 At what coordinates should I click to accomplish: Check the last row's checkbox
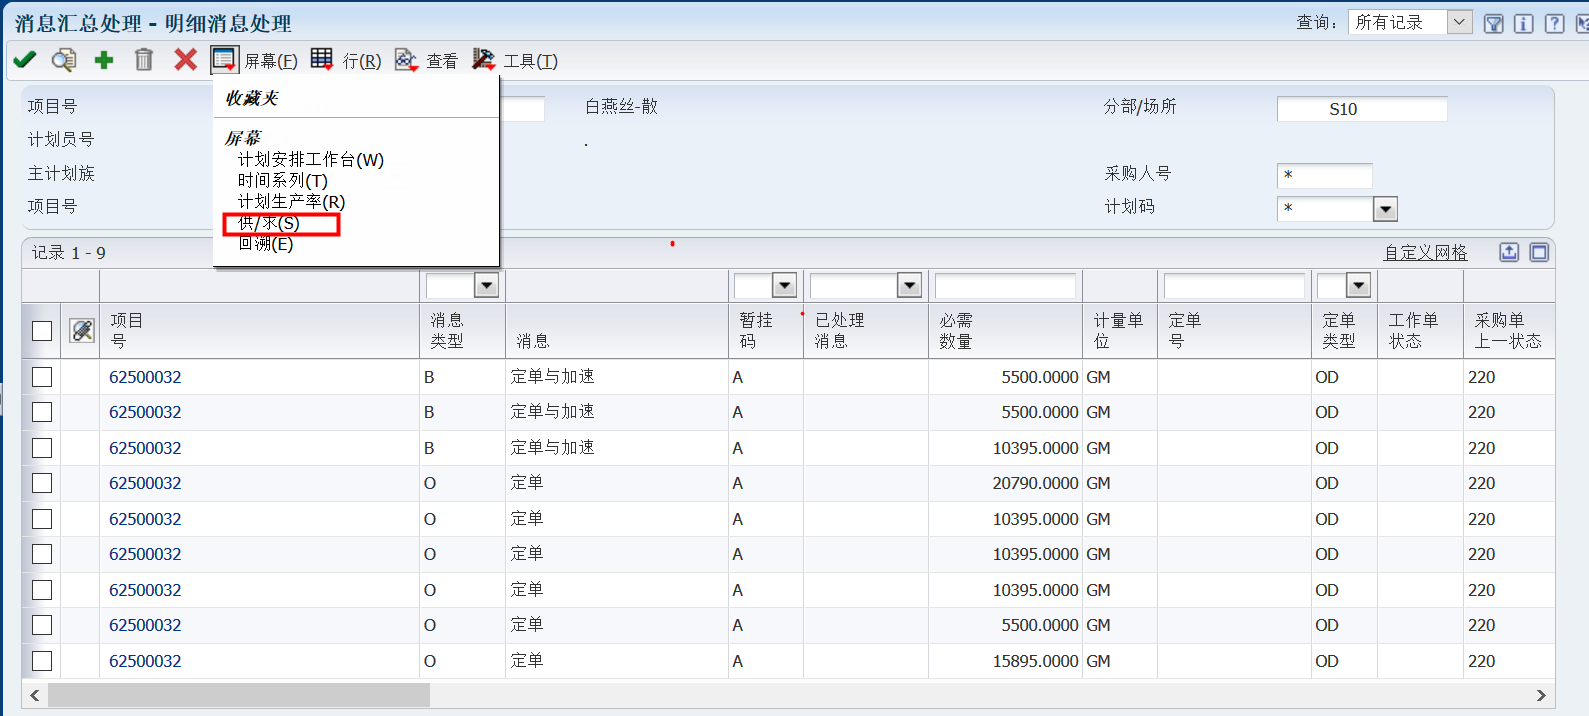42,661
